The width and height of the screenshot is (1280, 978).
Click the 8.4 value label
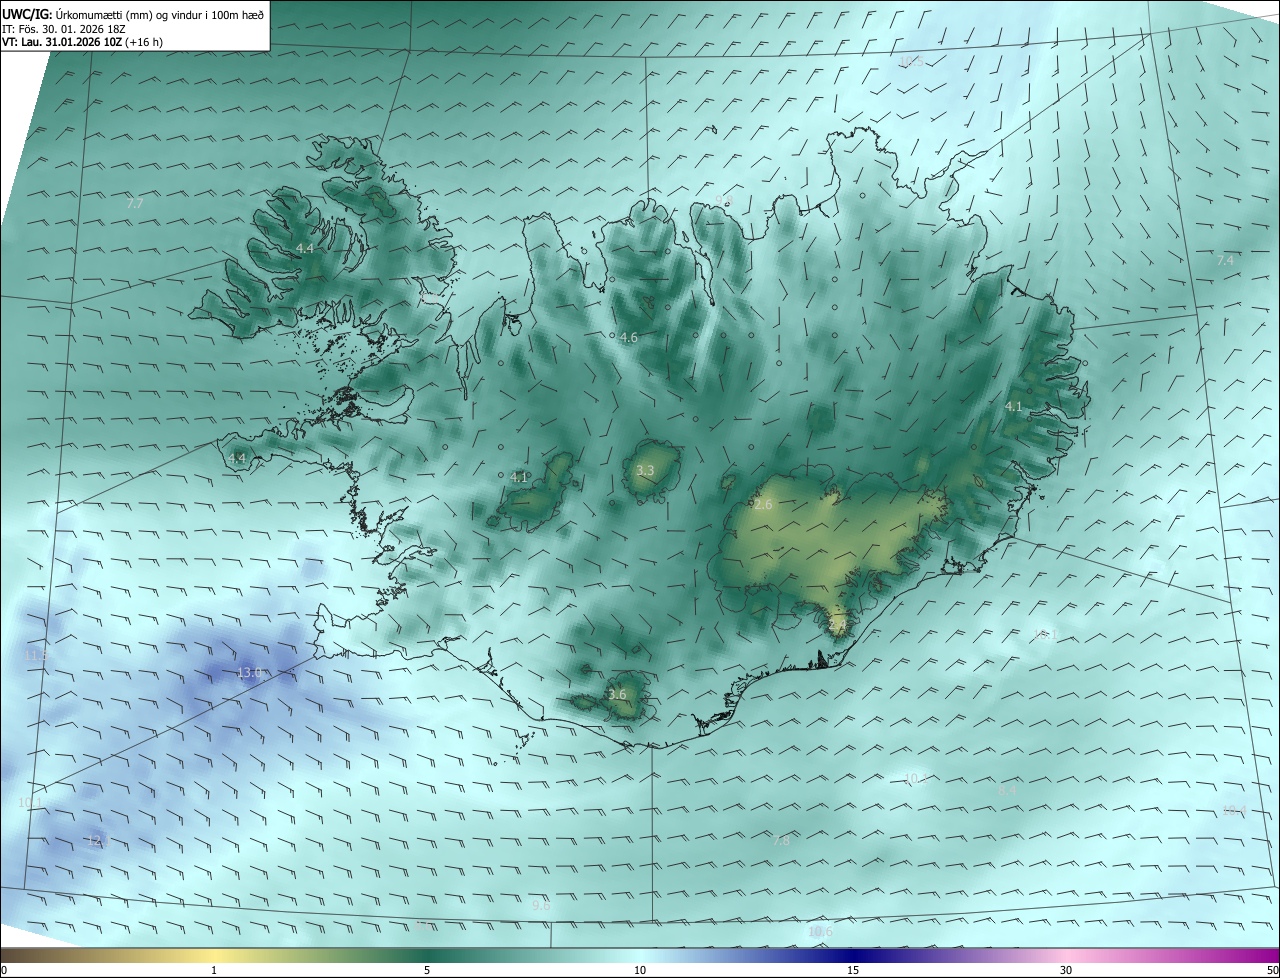pos(1007,790)
